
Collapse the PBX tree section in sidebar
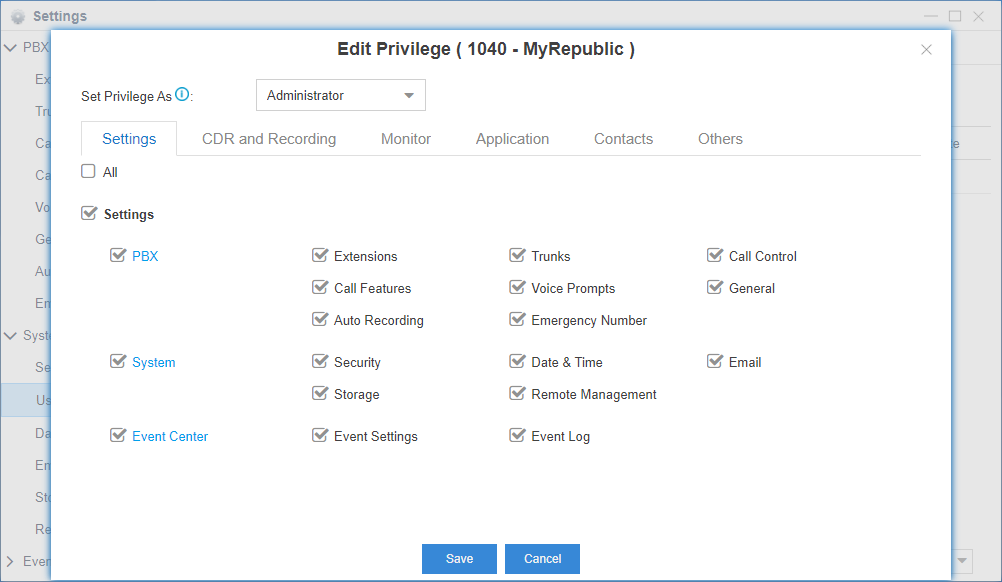(11, 47)
